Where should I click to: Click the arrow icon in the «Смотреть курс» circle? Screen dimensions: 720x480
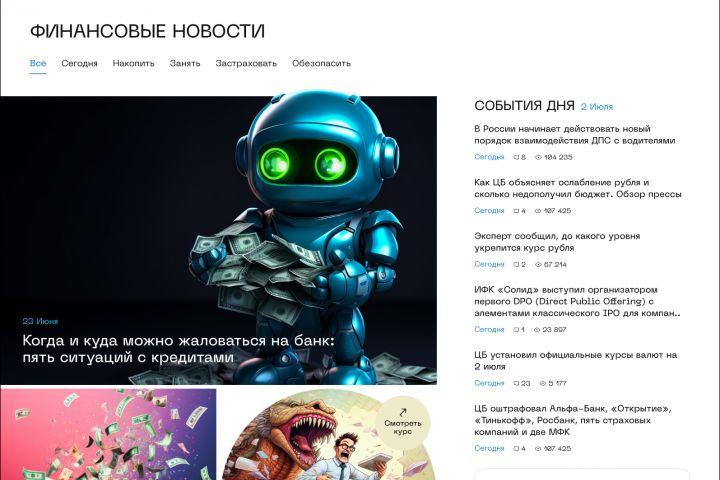pos(403,412)
